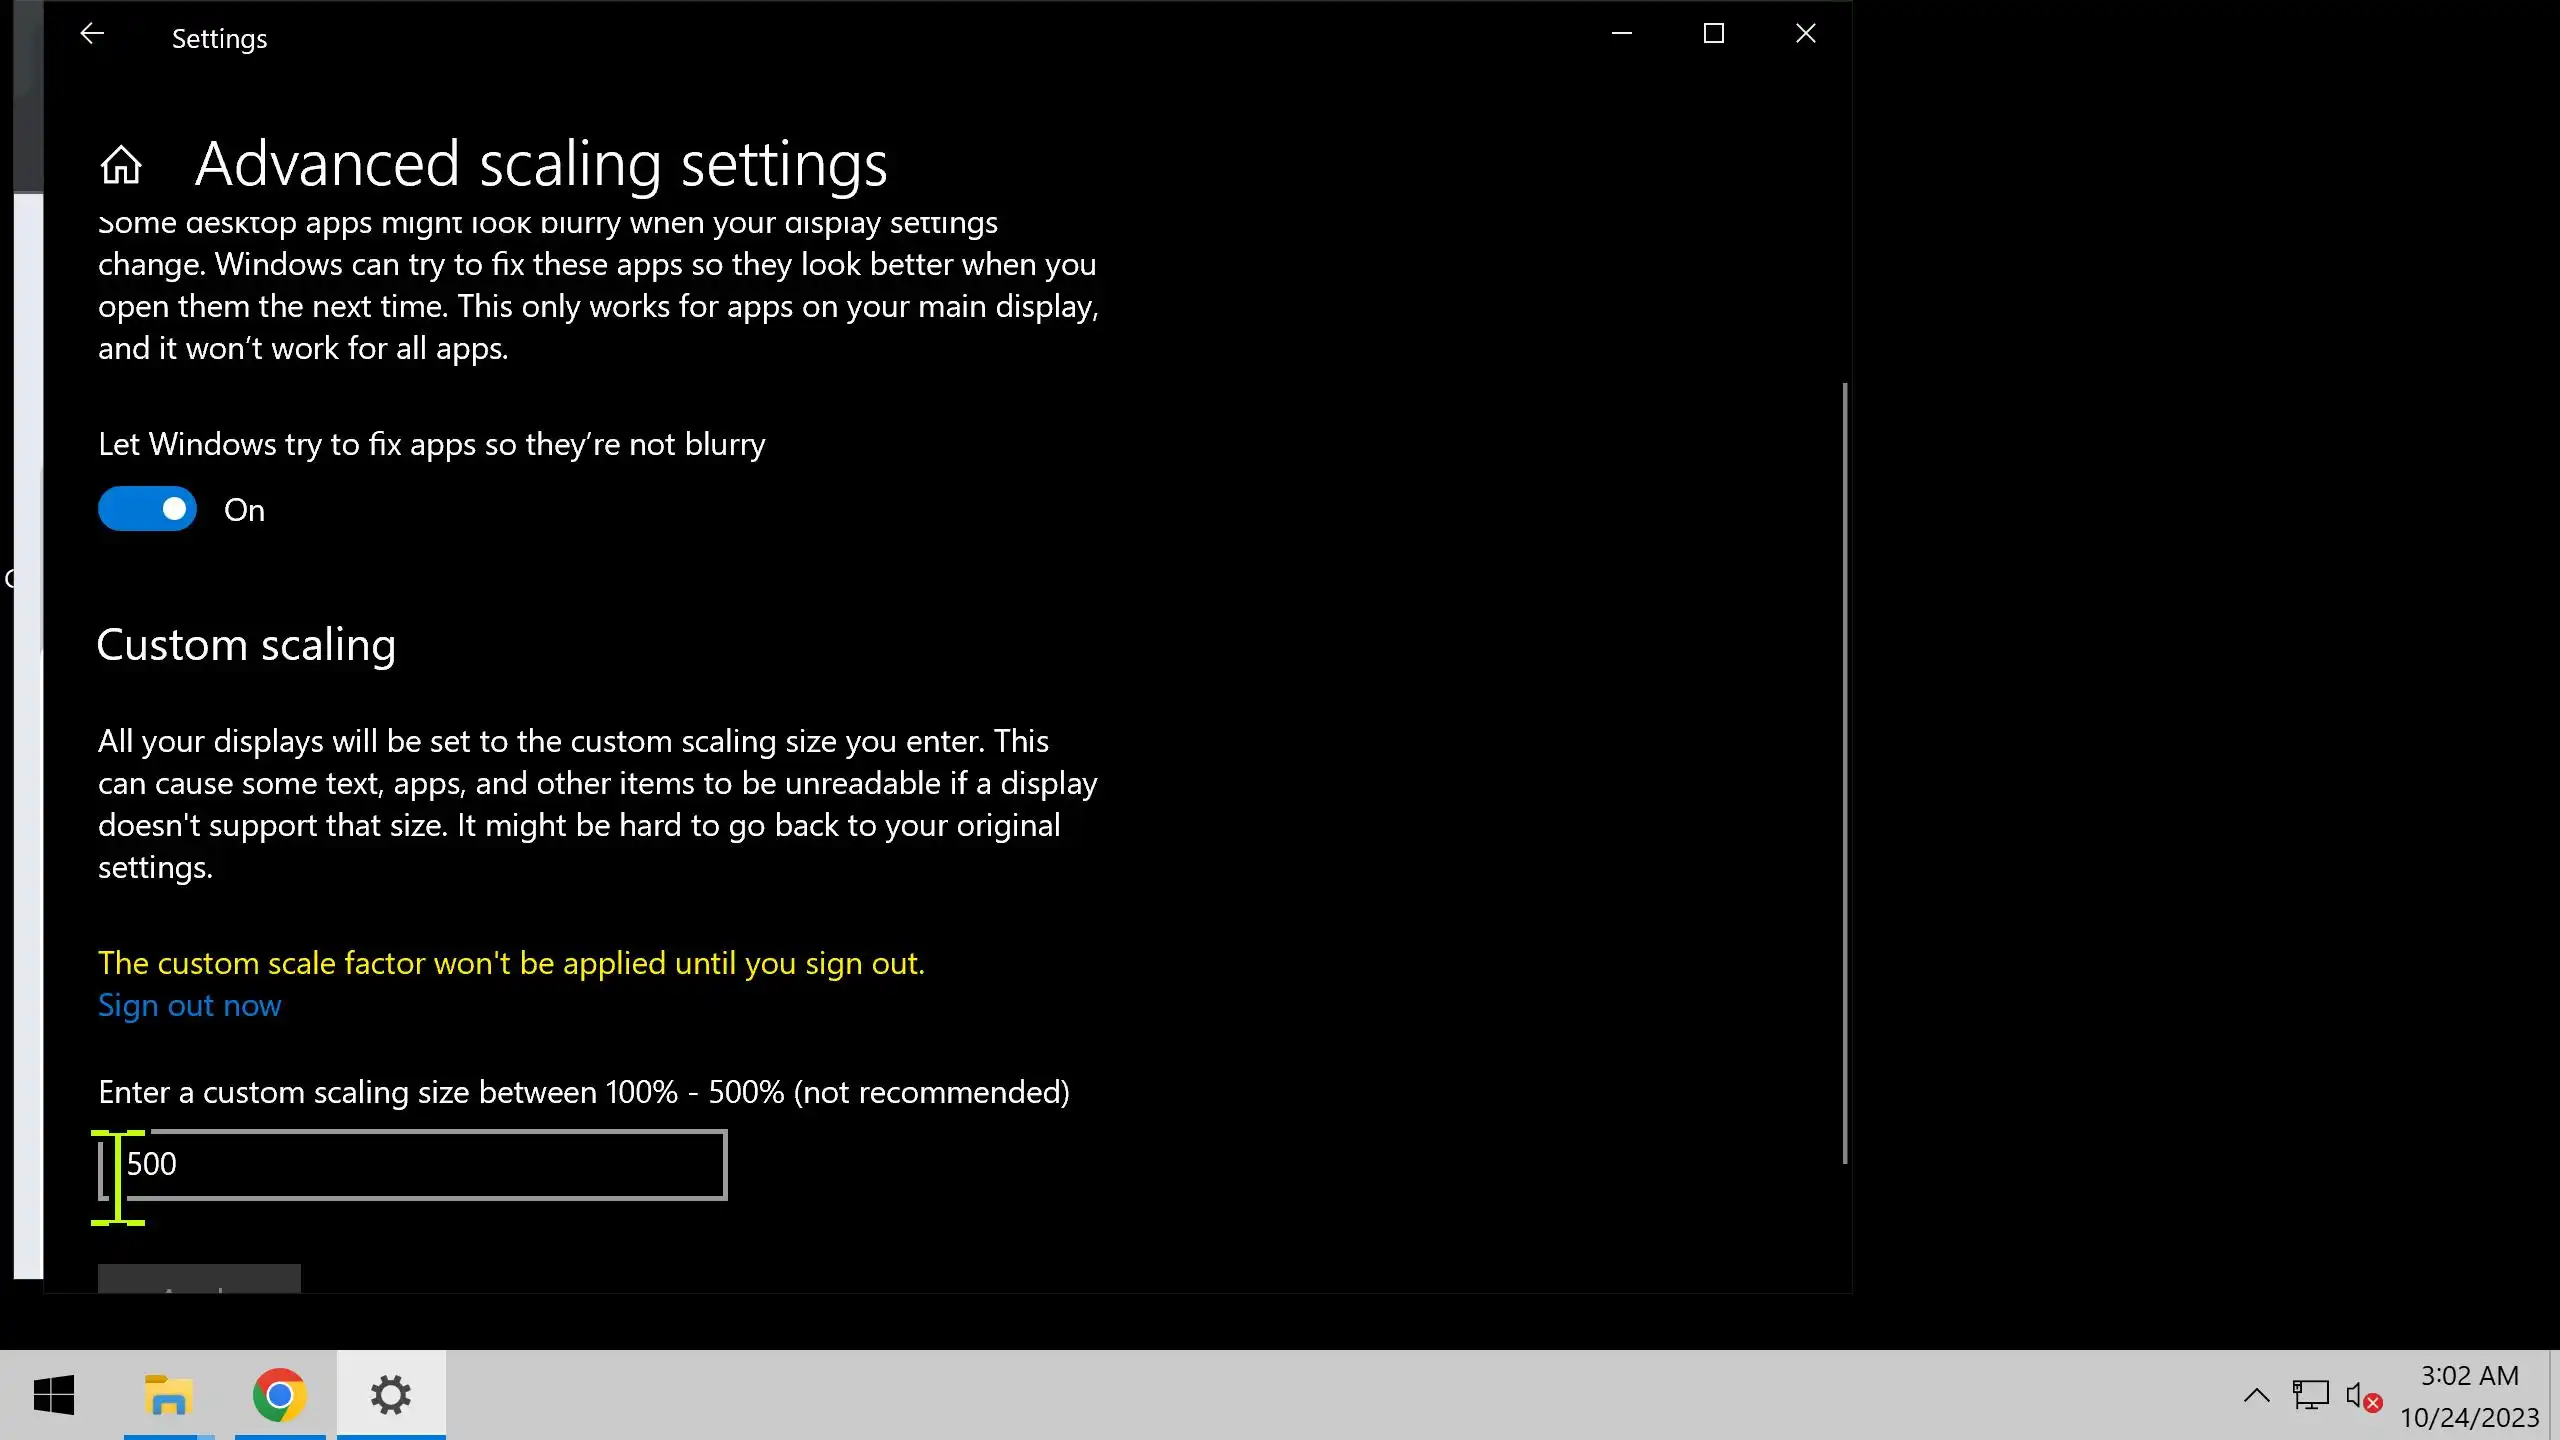Click the muted volume speaker icon
This screenshot has width=2560, height=1440.
point(2362,1396)
